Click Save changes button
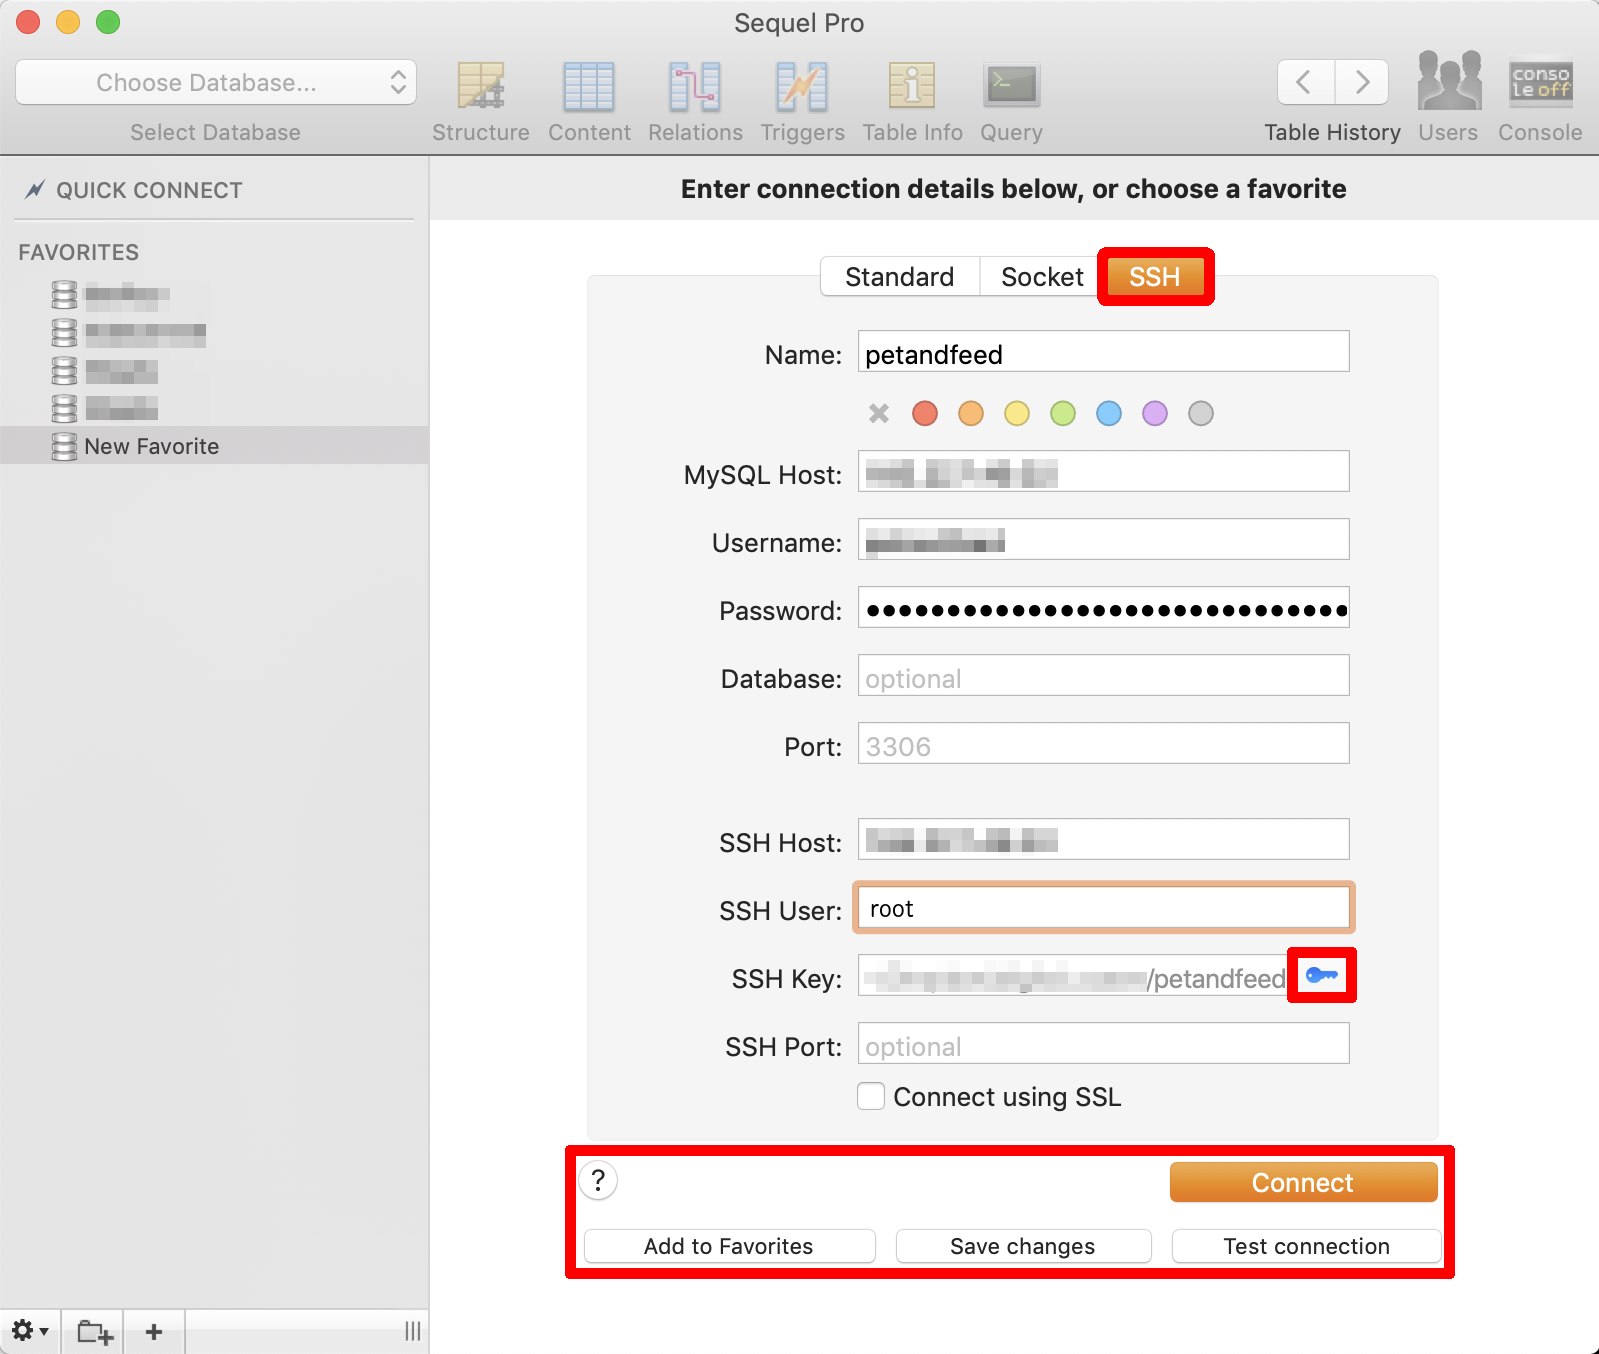The width and height of the screenshot is (1599, 1354). 1023,1246
